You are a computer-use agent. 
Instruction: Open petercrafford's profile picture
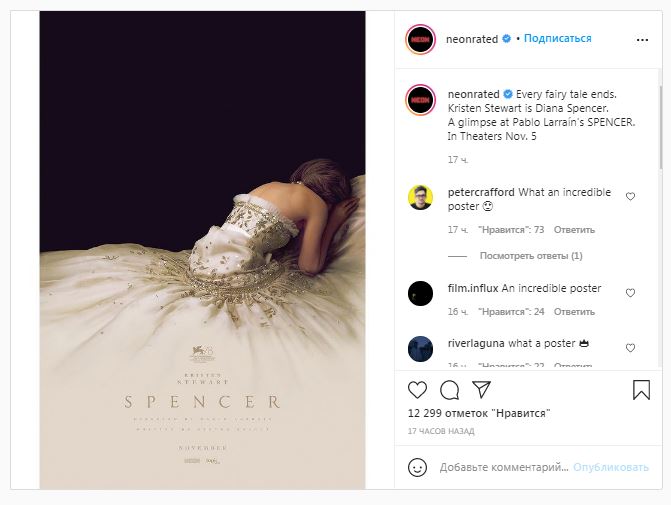point(420,197)
